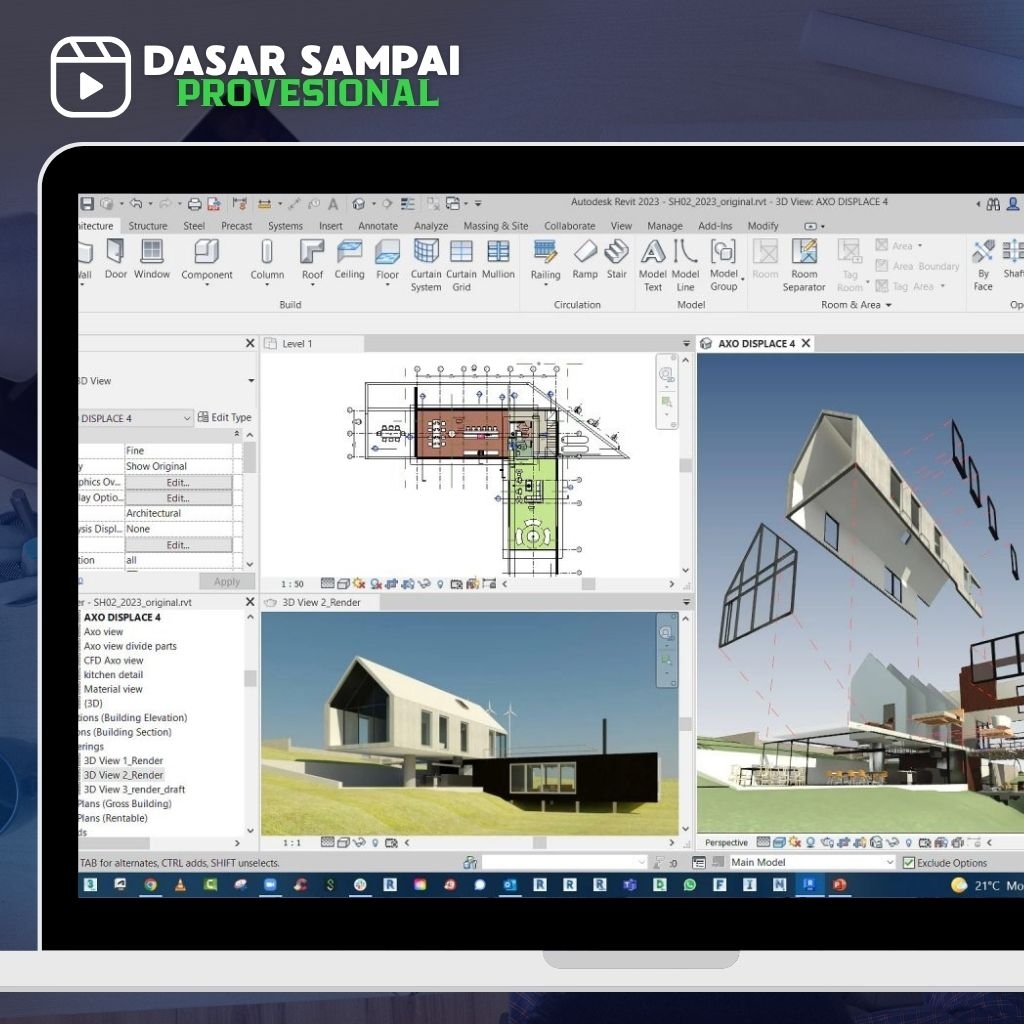The image size is (1024, 1024).
Task: Select Material view in Project Browser
Action: pos(113,689)
